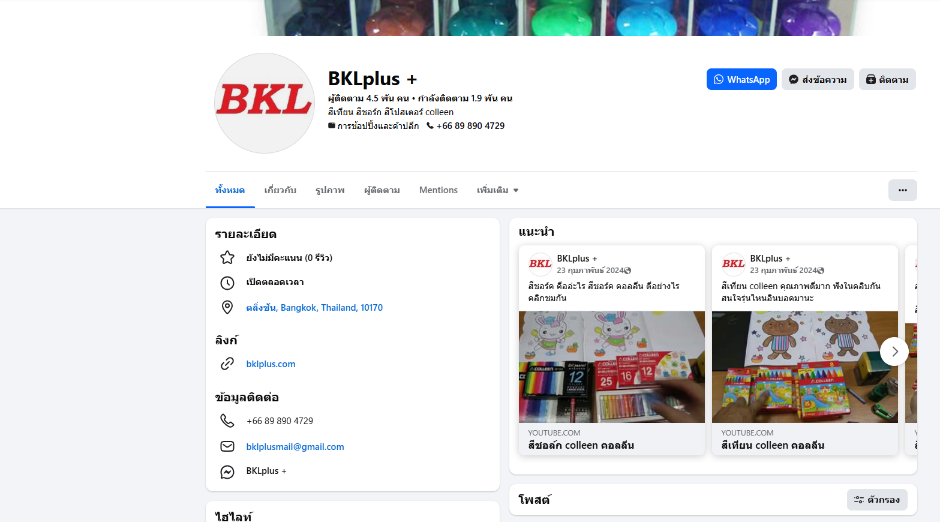The image size is (940, 522).
Task: Open the three-dots more options button
Action: tap(902, 190)
